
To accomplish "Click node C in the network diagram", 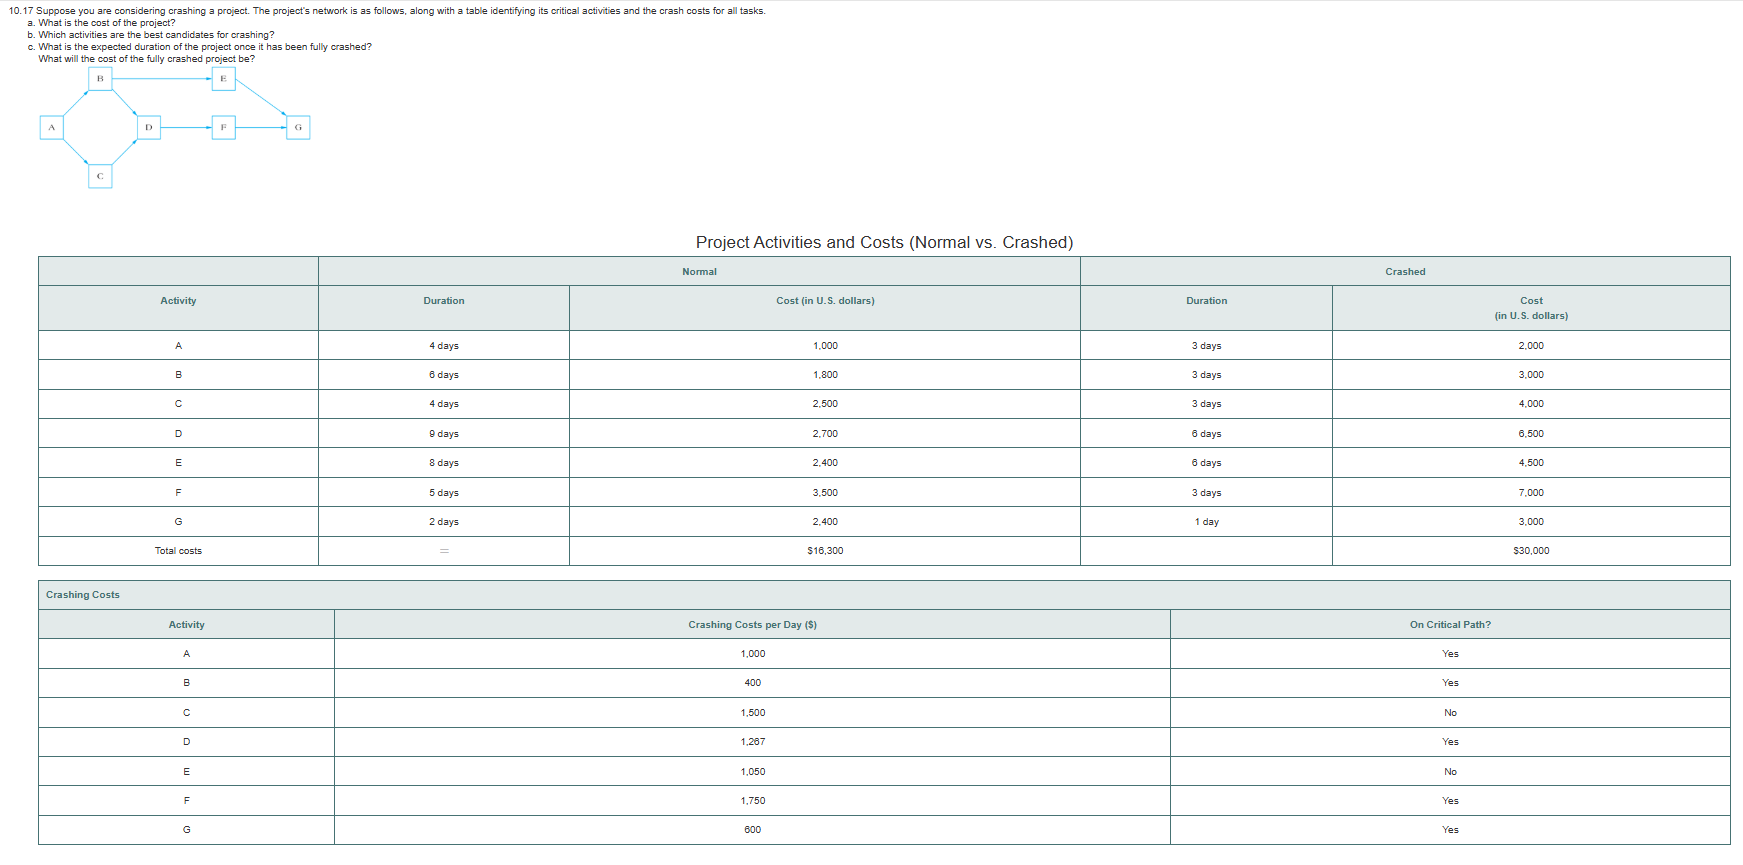I will click(100, 176).
